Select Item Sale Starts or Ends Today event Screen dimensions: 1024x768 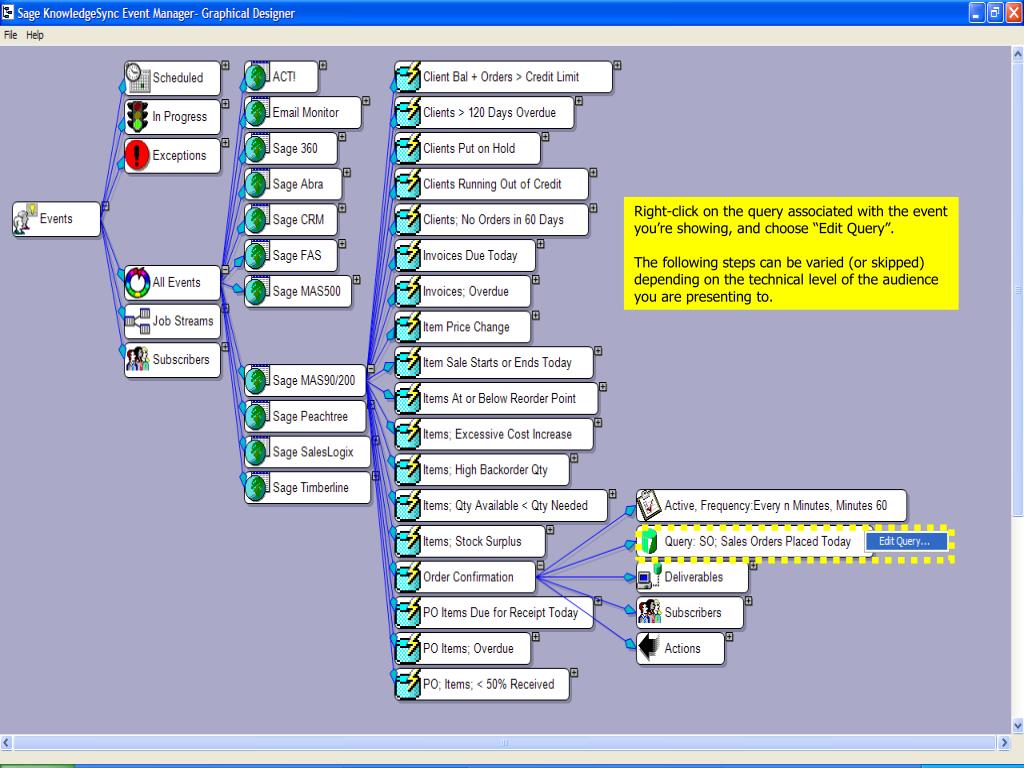click(x=494, y=362)
